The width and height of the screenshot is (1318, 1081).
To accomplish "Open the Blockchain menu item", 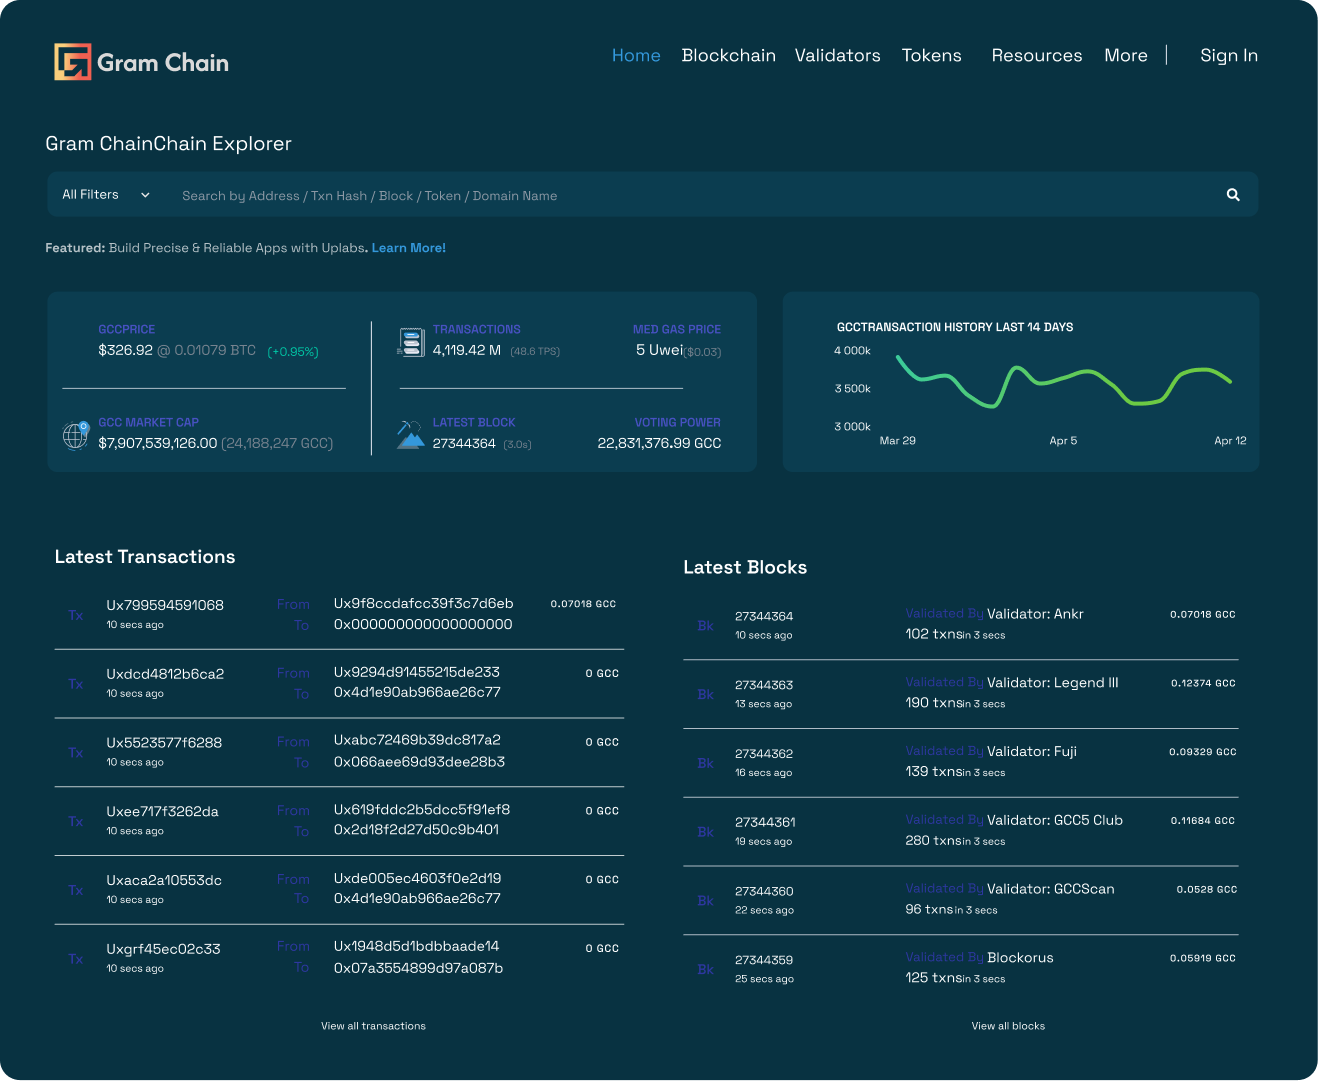I will 728,56.
